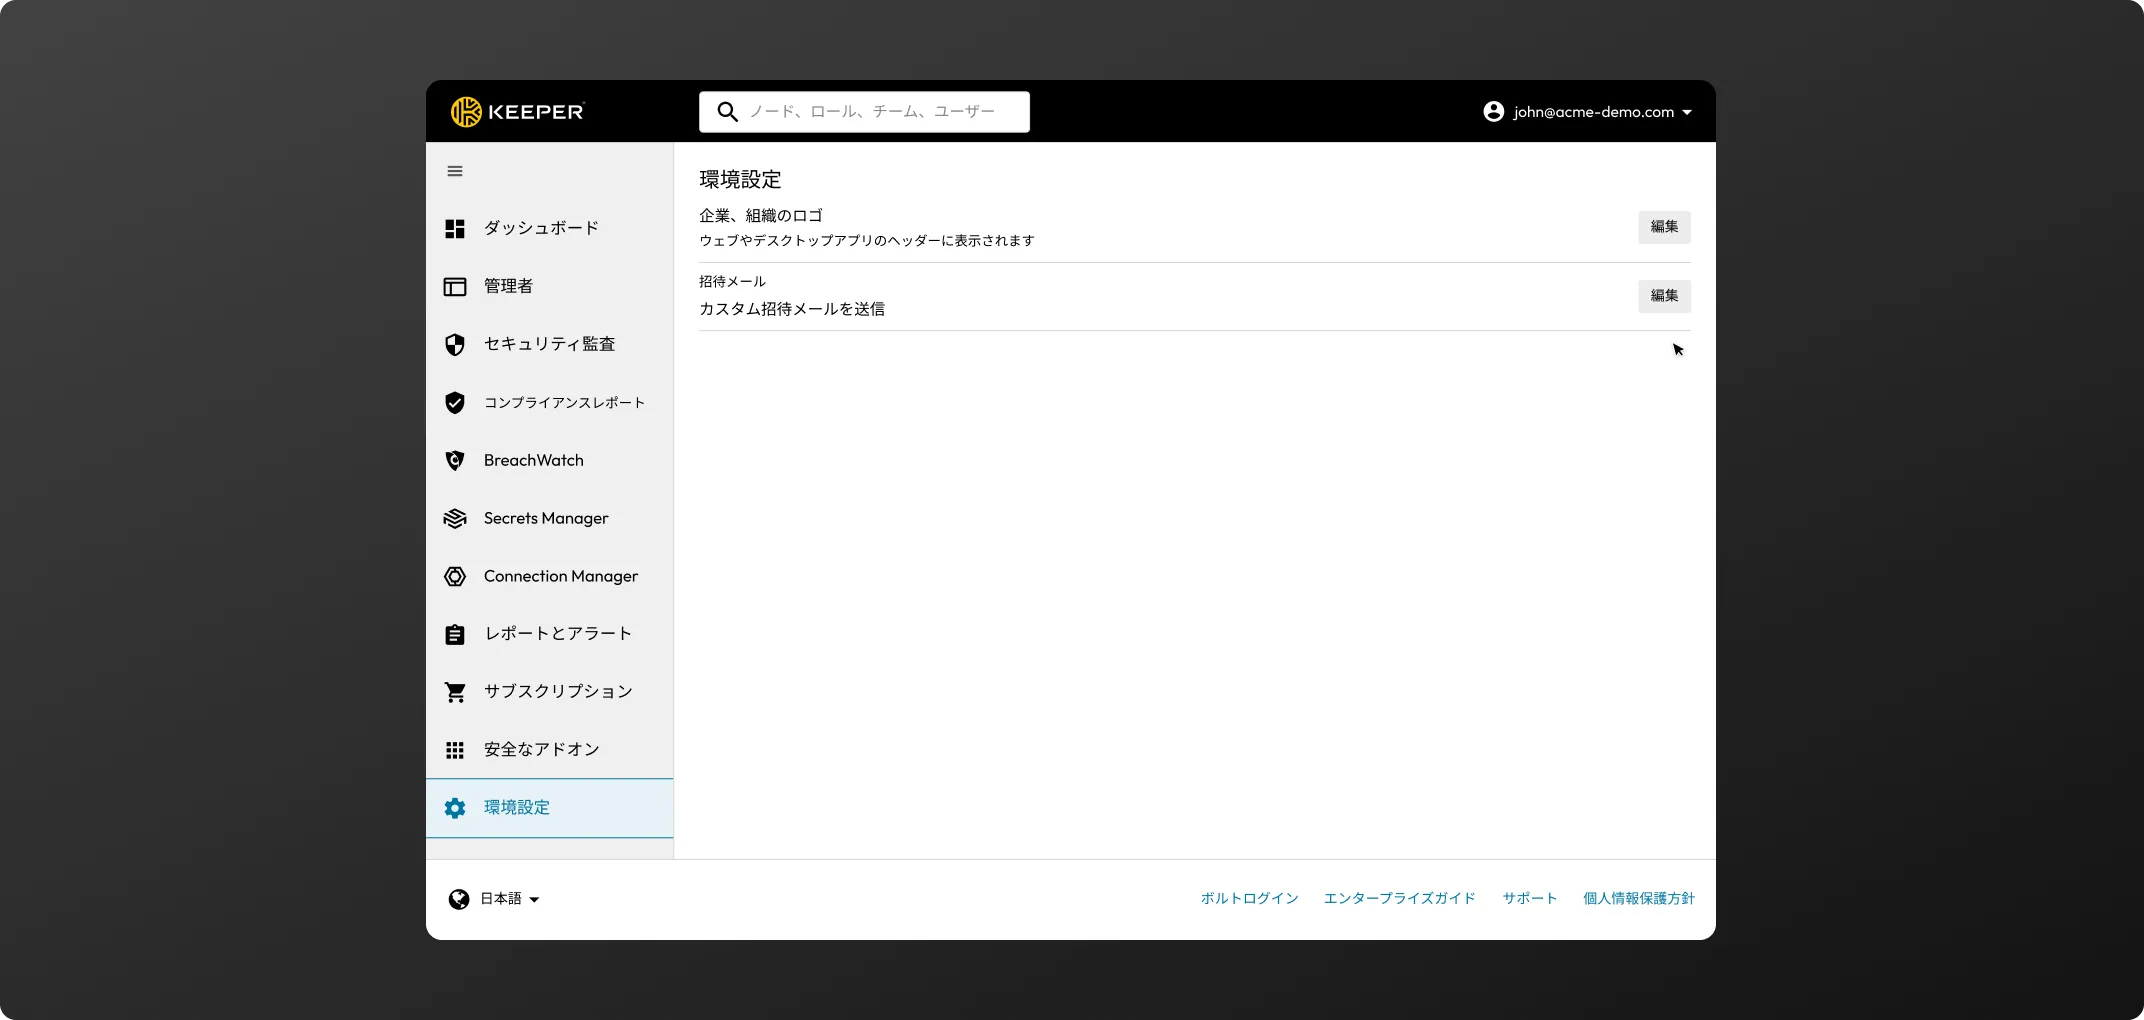Image resolution: width=2144 pixels, height=1020 pixels.
Task: Click the language globe icon
Action: (459, 899)
